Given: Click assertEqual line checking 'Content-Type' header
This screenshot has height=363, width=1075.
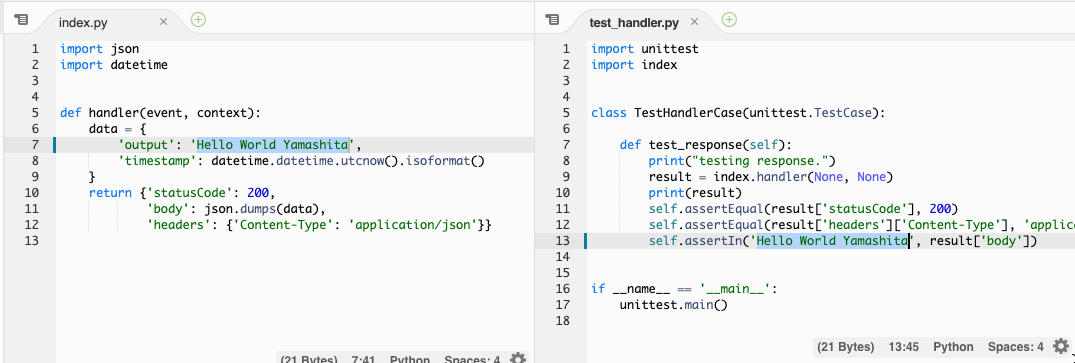Looking at the screenshot, I should point(862,225).
